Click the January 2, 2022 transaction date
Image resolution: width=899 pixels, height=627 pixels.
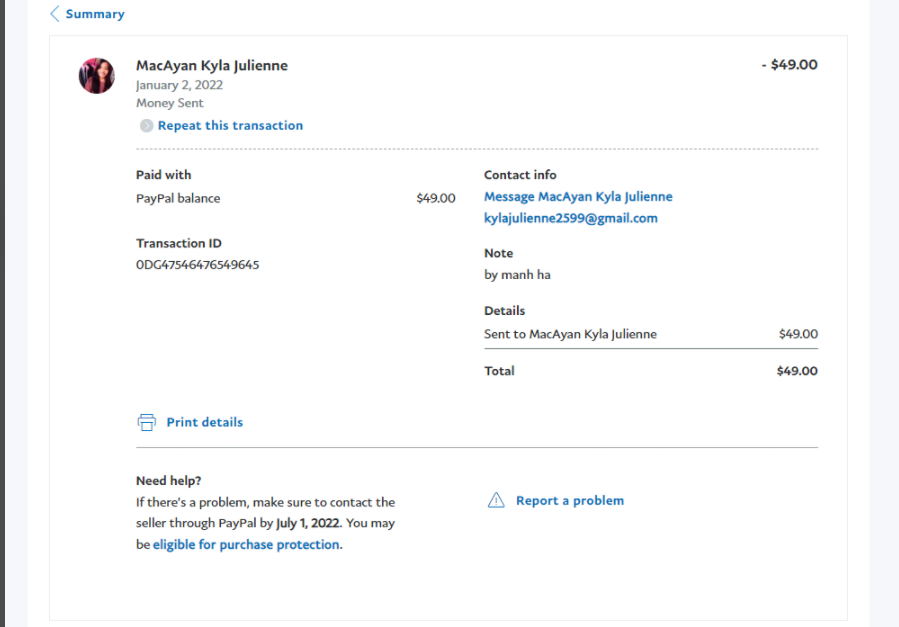[179, 85]
